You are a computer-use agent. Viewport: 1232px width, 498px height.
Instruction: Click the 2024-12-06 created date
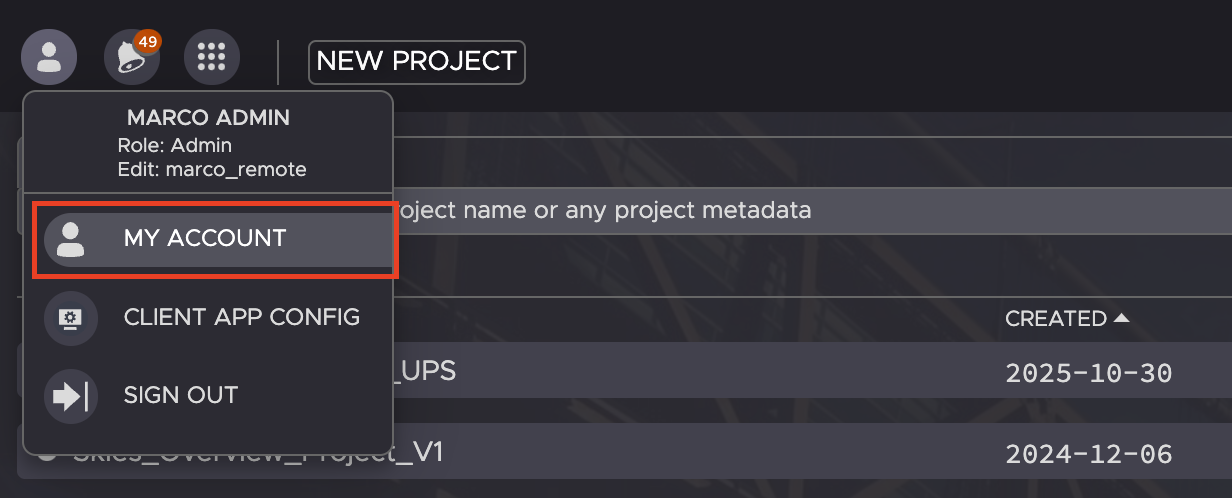pos(1088,454)
